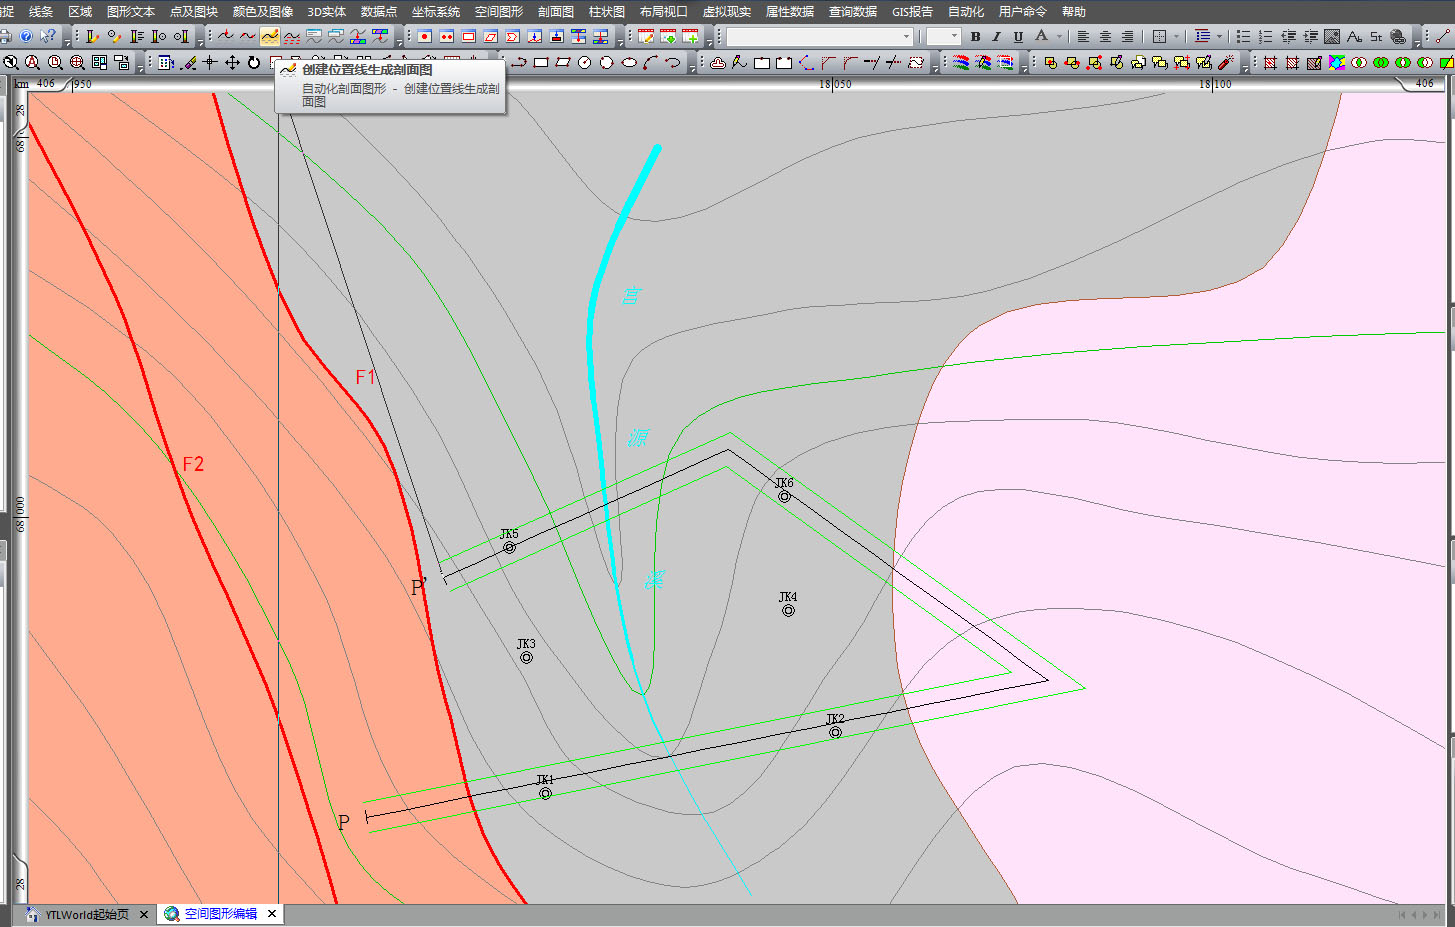
Task: Close the YTLWorld起始页 tab
Action: click(x=144, y=914)
